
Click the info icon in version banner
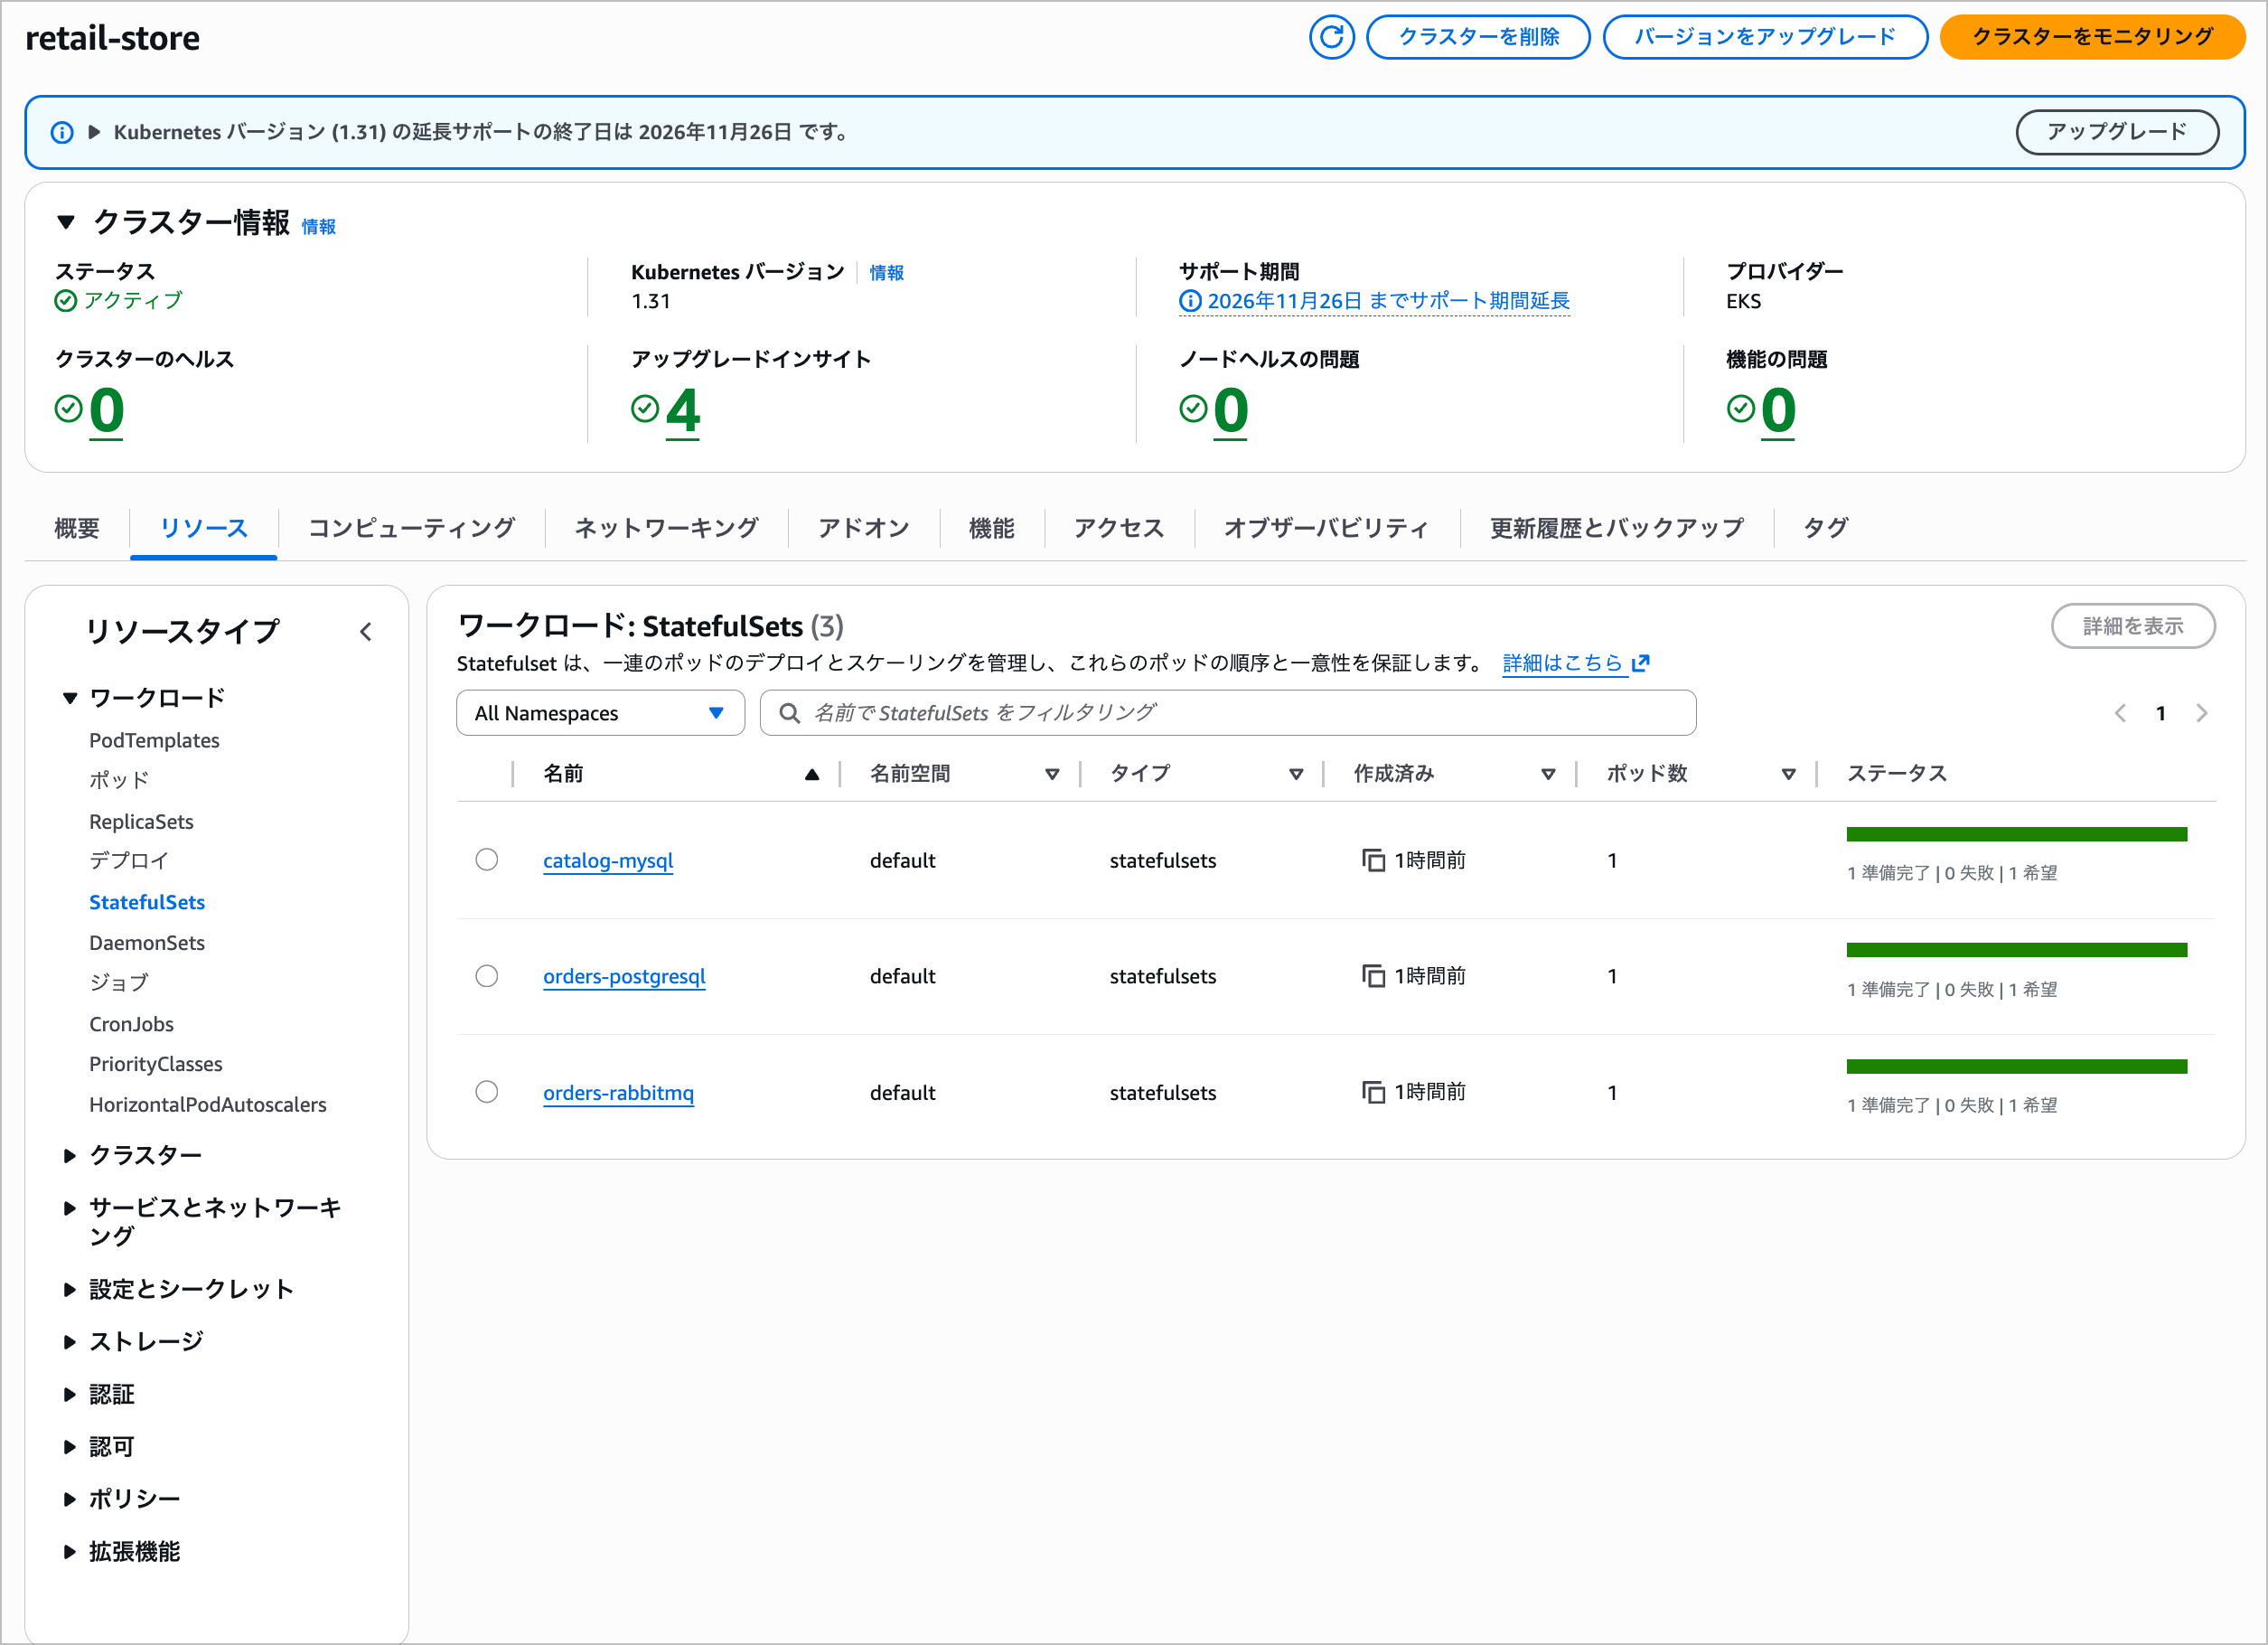click(x=62, y=132)
